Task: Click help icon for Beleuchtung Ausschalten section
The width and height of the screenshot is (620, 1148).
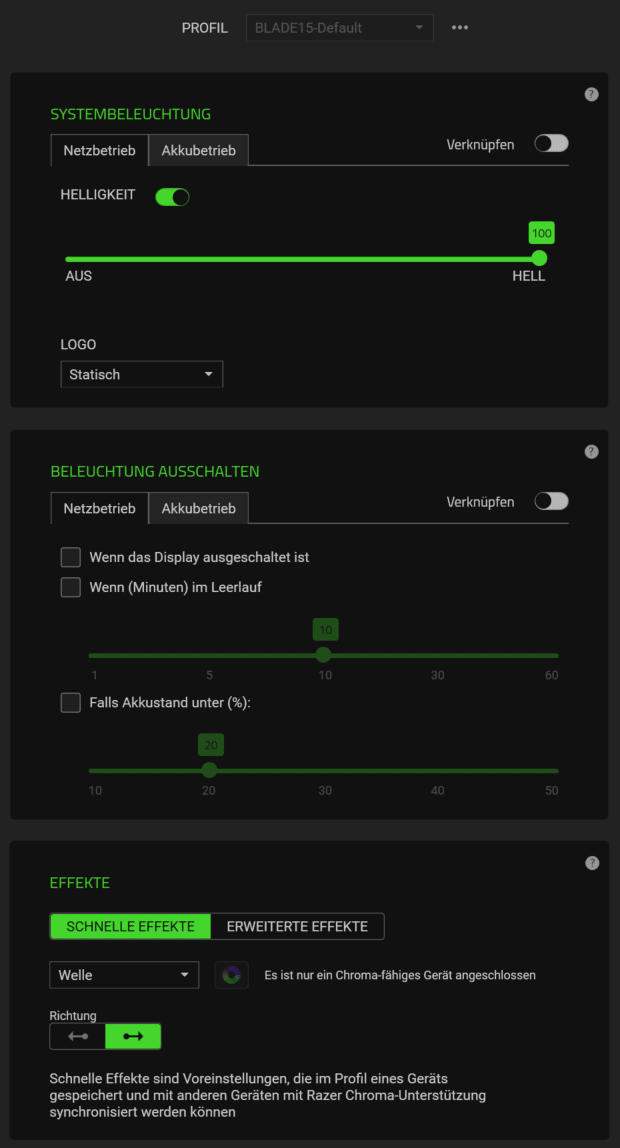Action: pos(591,452)
